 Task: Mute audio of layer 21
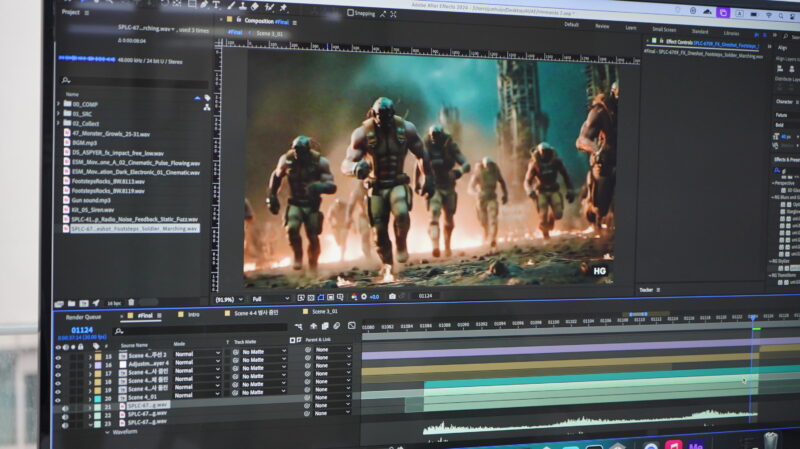pos(65,408)
